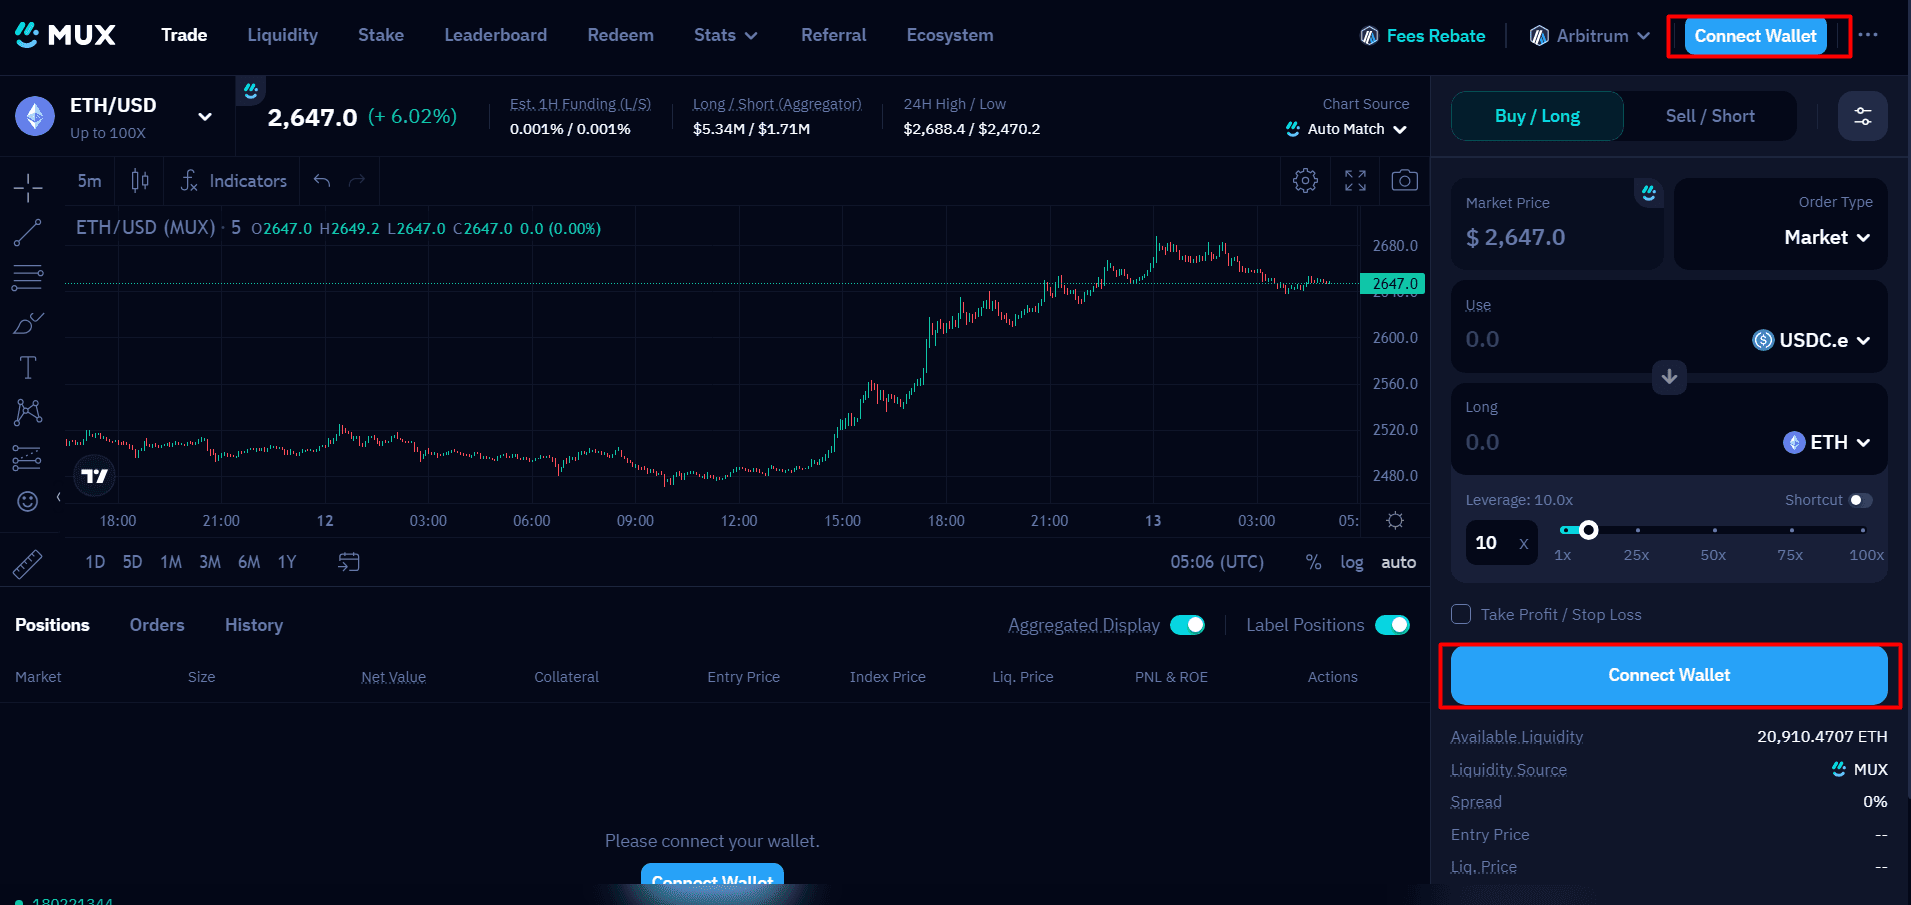Open the go-to-date calendar icon
1911x905 pixels.
pyautogui.click(x=348, y=562)
